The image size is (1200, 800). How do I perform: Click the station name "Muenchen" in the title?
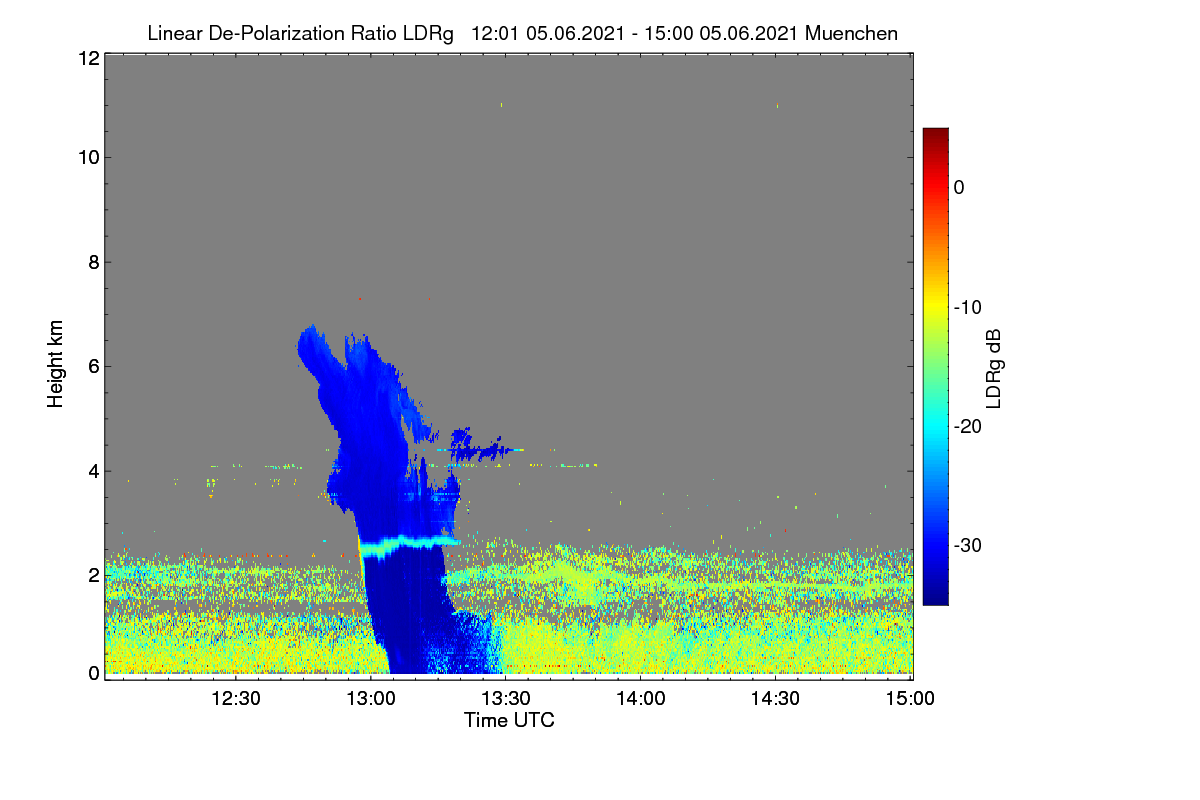[851, 34]
